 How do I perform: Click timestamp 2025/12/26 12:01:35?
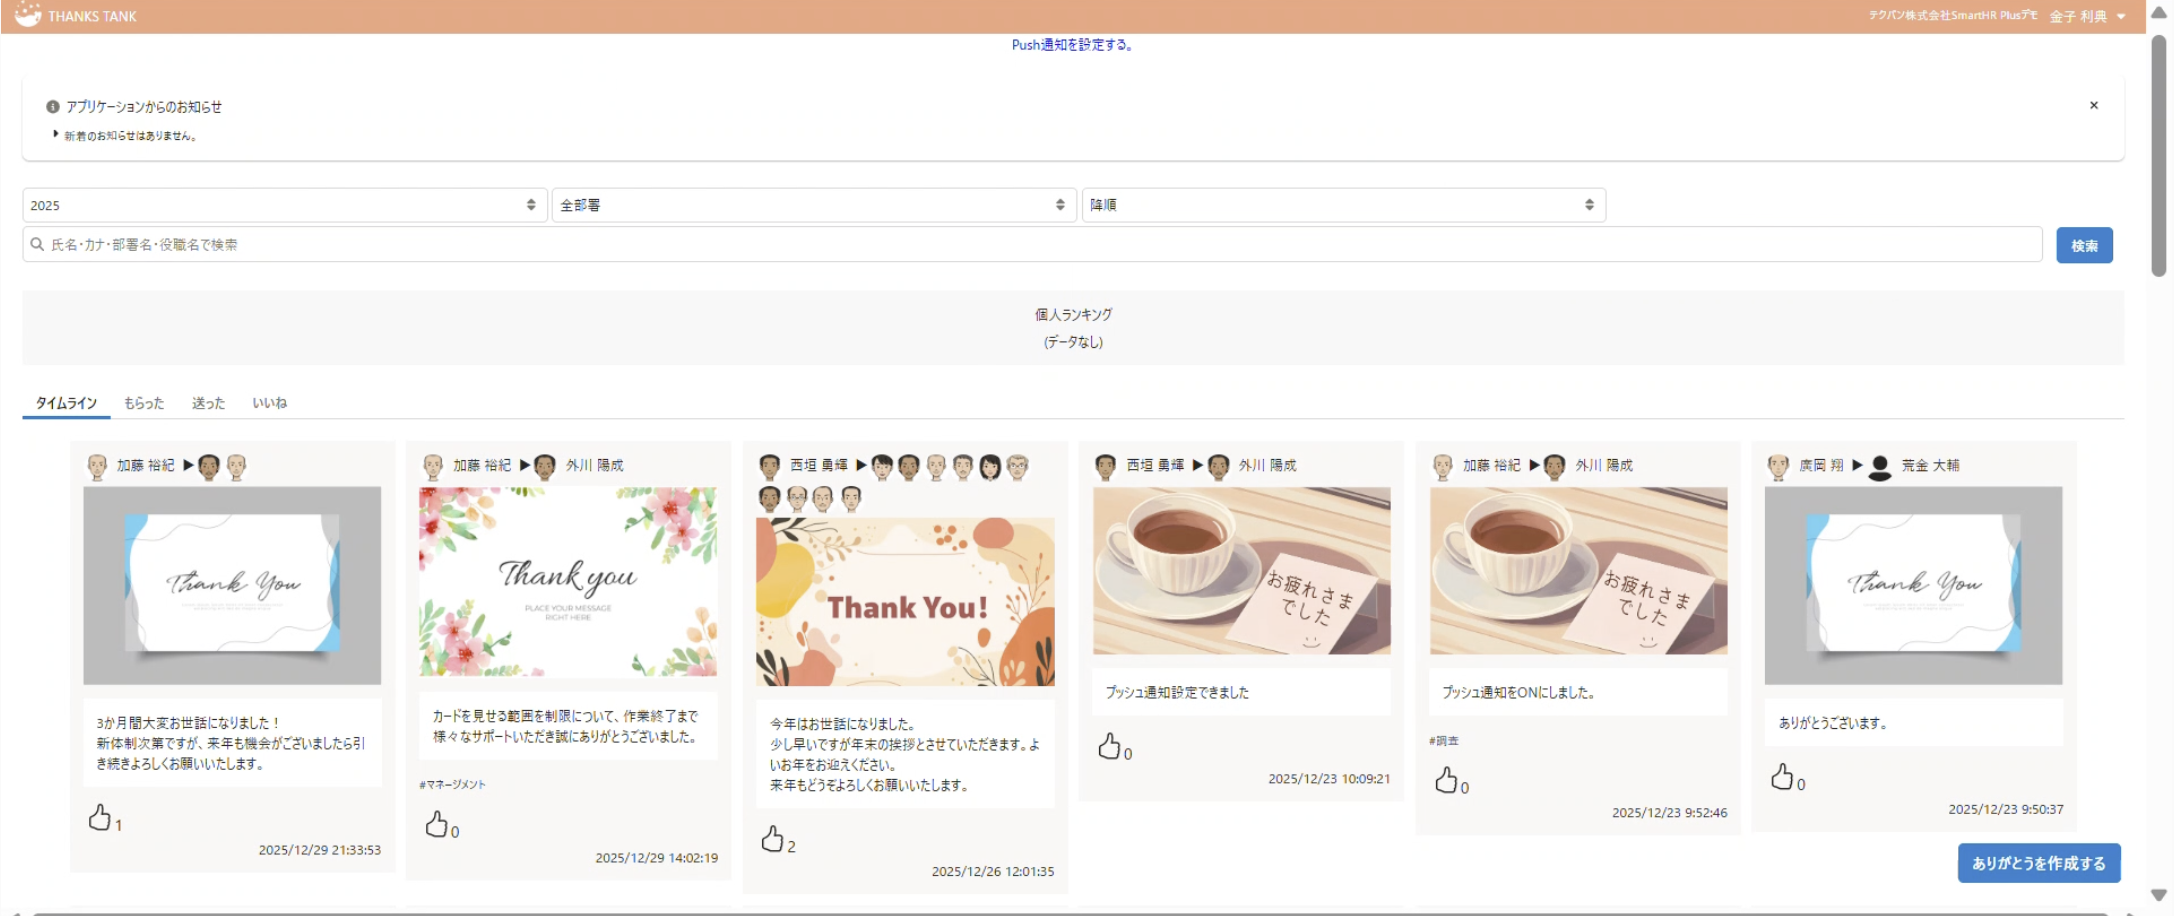coord(993,872)
